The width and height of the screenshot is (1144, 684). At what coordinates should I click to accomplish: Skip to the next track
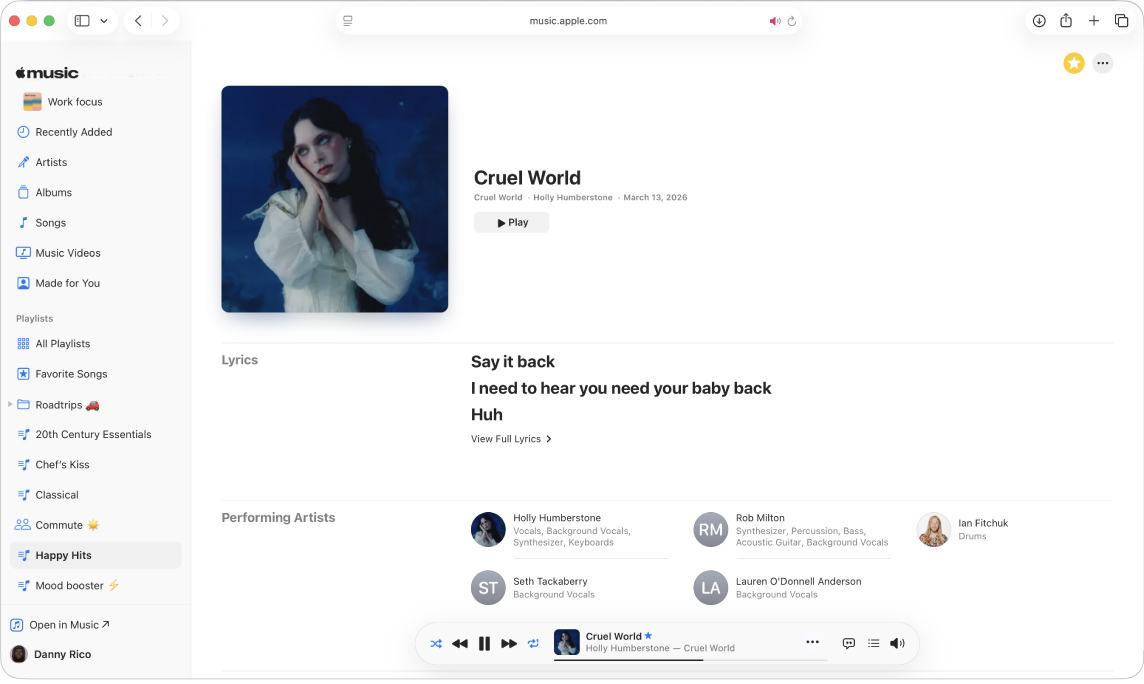click(x=509, y=644)
